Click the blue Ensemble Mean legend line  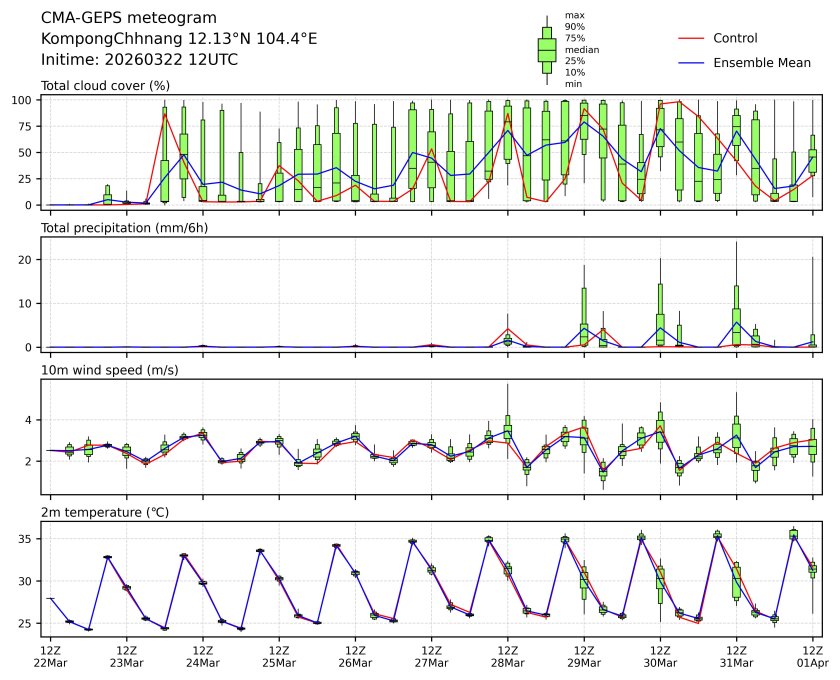[x=692, y=62]
